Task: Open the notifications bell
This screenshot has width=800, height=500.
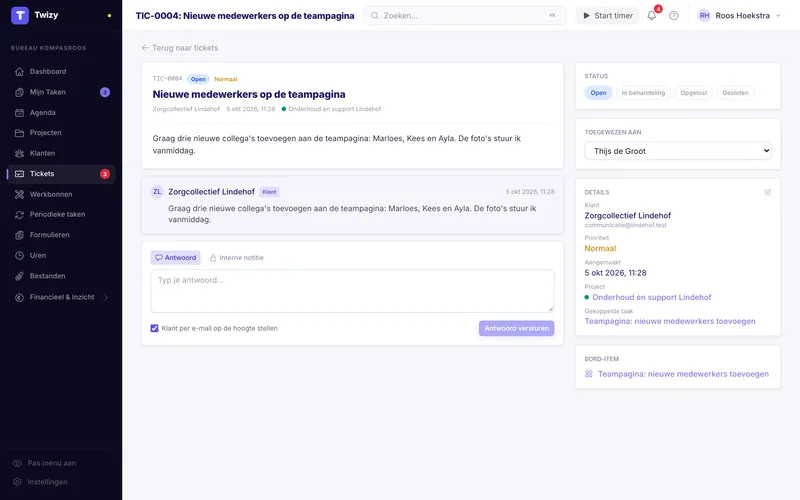Action: 652,15
